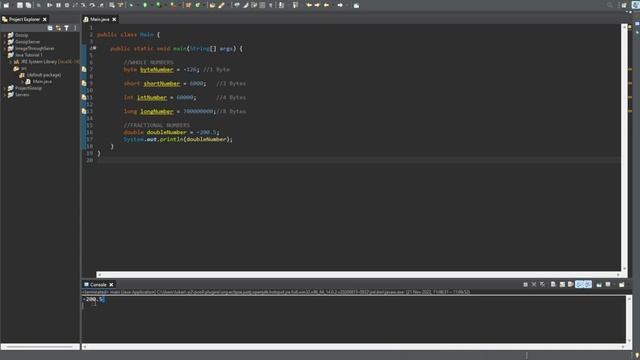
Task: Open the Display Selected Console dropdown arrow
Action: click(x=615, y=284)
